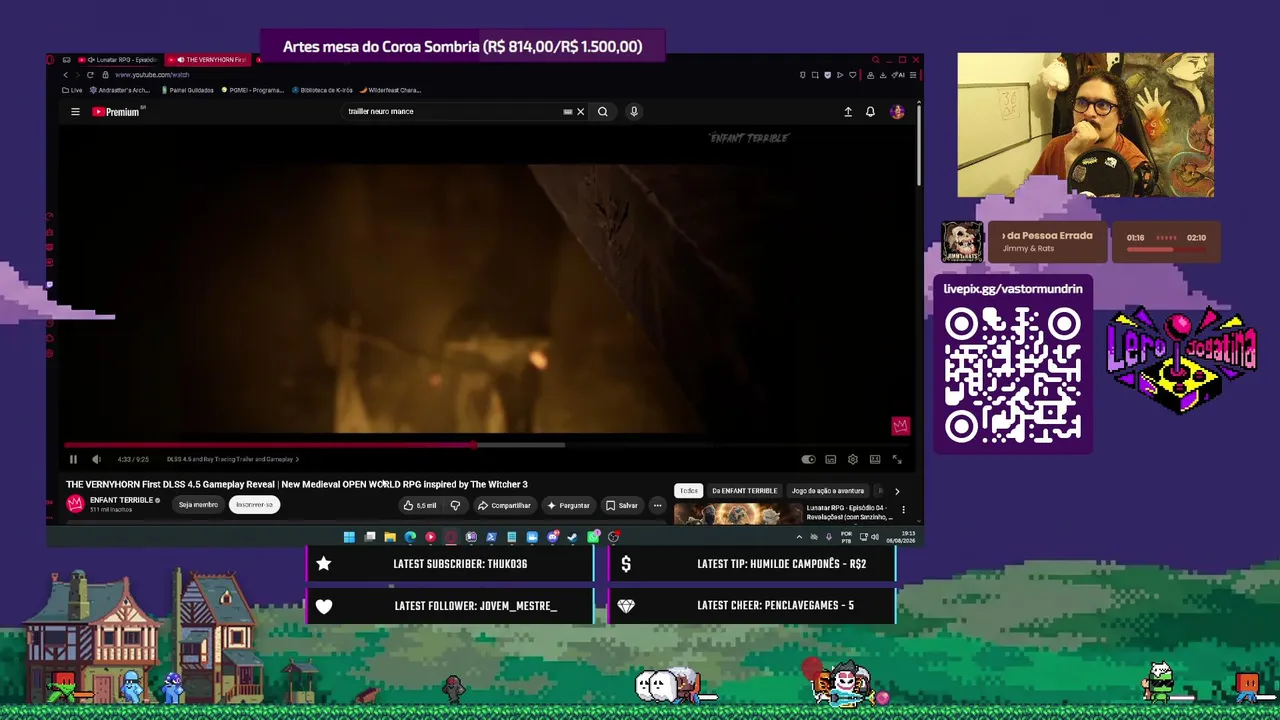Screen dimensions: 1280x720
Task: Dislike the video with thumbs down
Action: pyautogui.click(x=455, y=505)
